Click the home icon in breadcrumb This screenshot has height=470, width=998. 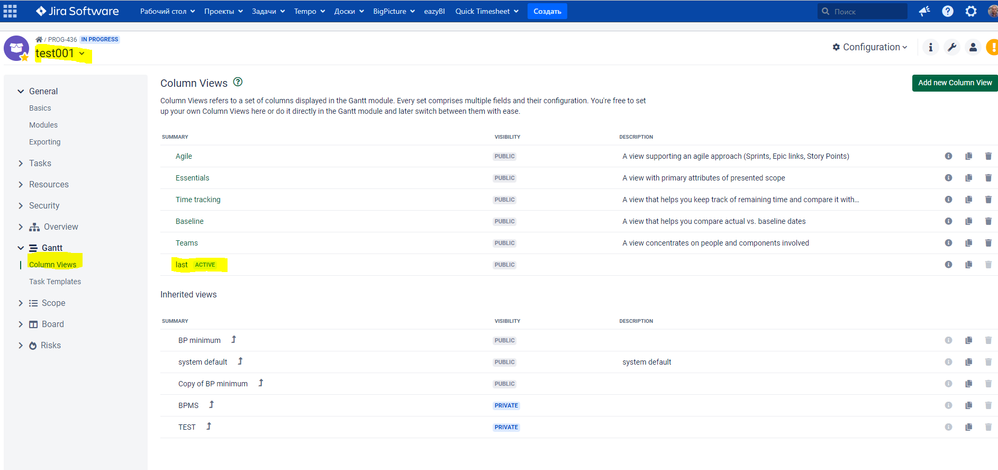(39, 39)
